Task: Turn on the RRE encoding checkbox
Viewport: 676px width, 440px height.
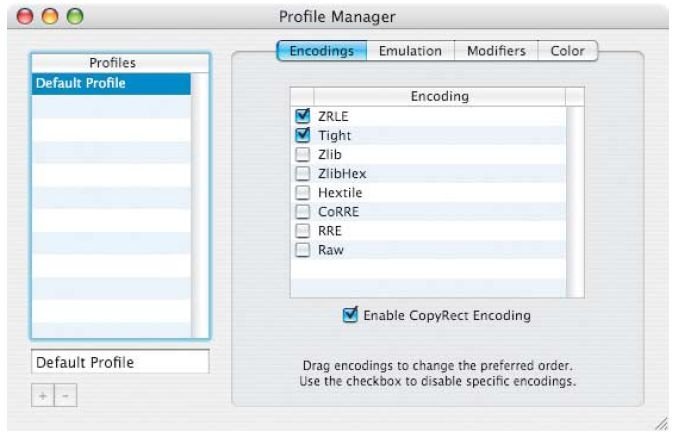Action: [303, 231]
